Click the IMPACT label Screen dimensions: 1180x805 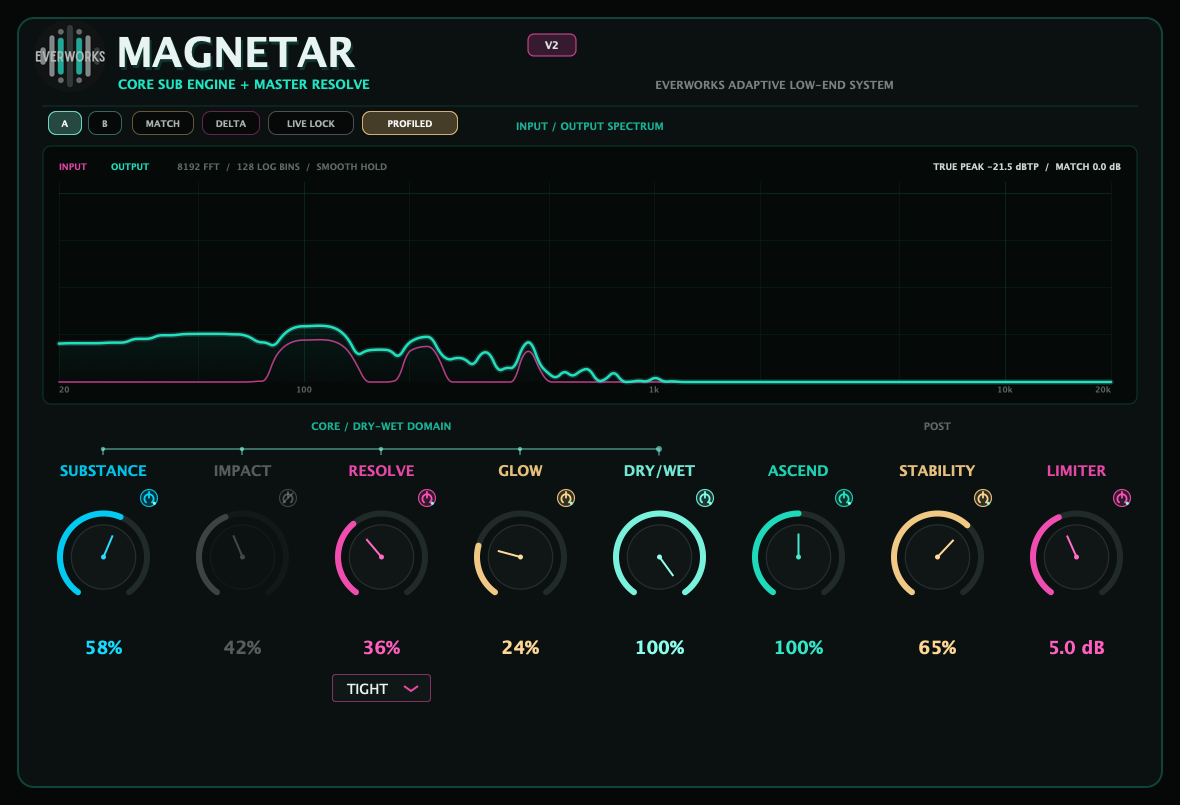coord(242,471)
